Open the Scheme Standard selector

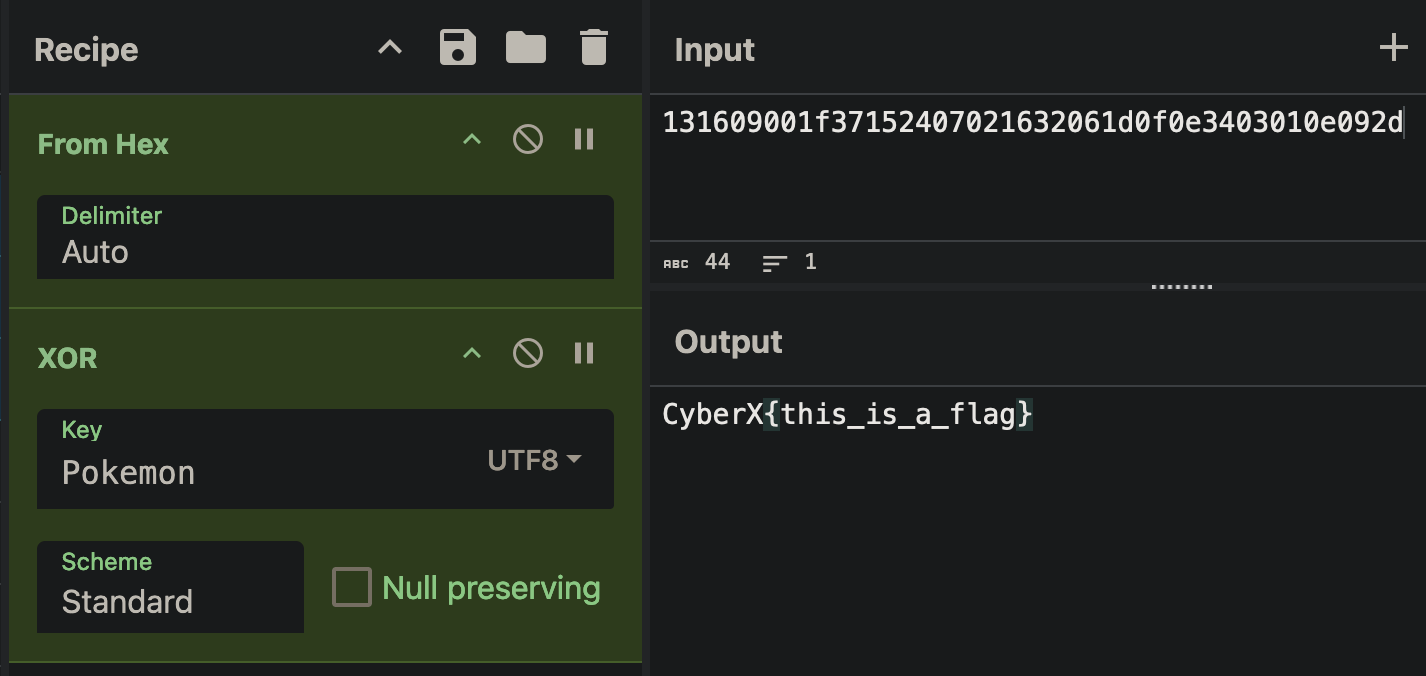click(x=170, y=587)
